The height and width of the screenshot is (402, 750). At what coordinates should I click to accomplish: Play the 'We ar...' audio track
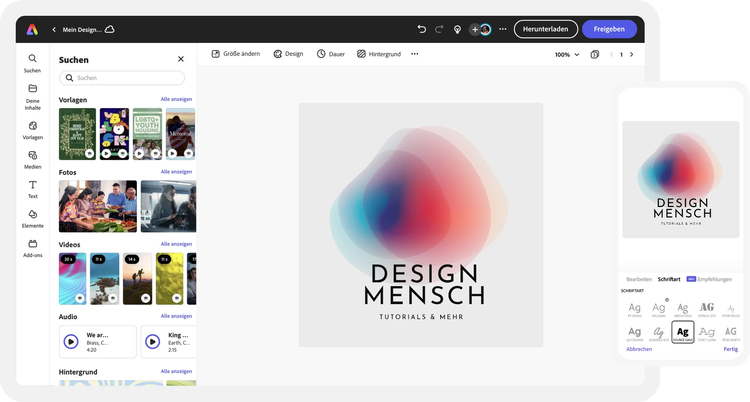[x=71, y=341]
